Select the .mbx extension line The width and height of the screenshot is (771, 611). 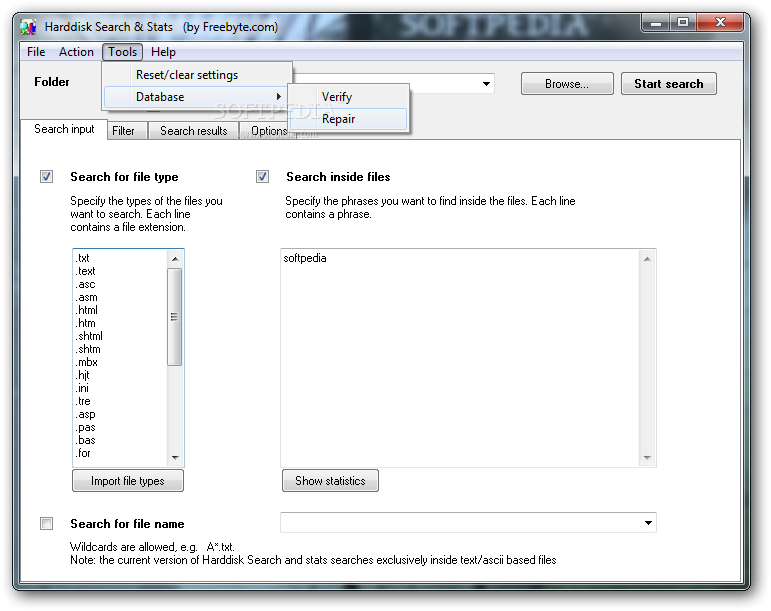pos(87,362)
